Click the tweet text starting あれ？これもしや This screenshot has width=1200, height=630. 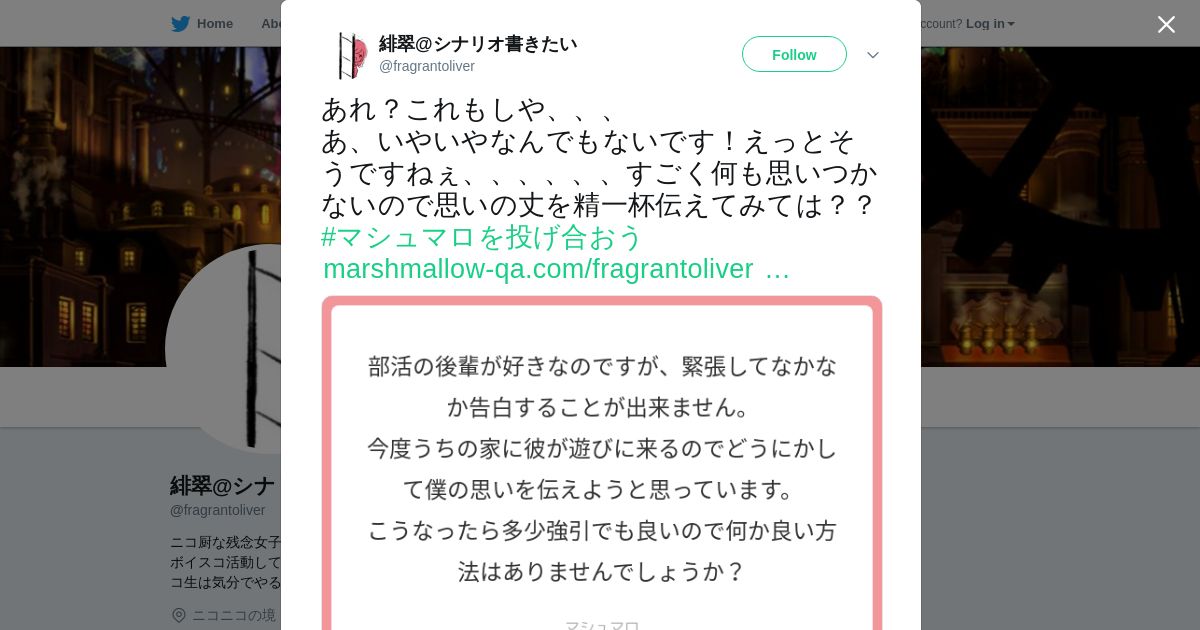600,158
